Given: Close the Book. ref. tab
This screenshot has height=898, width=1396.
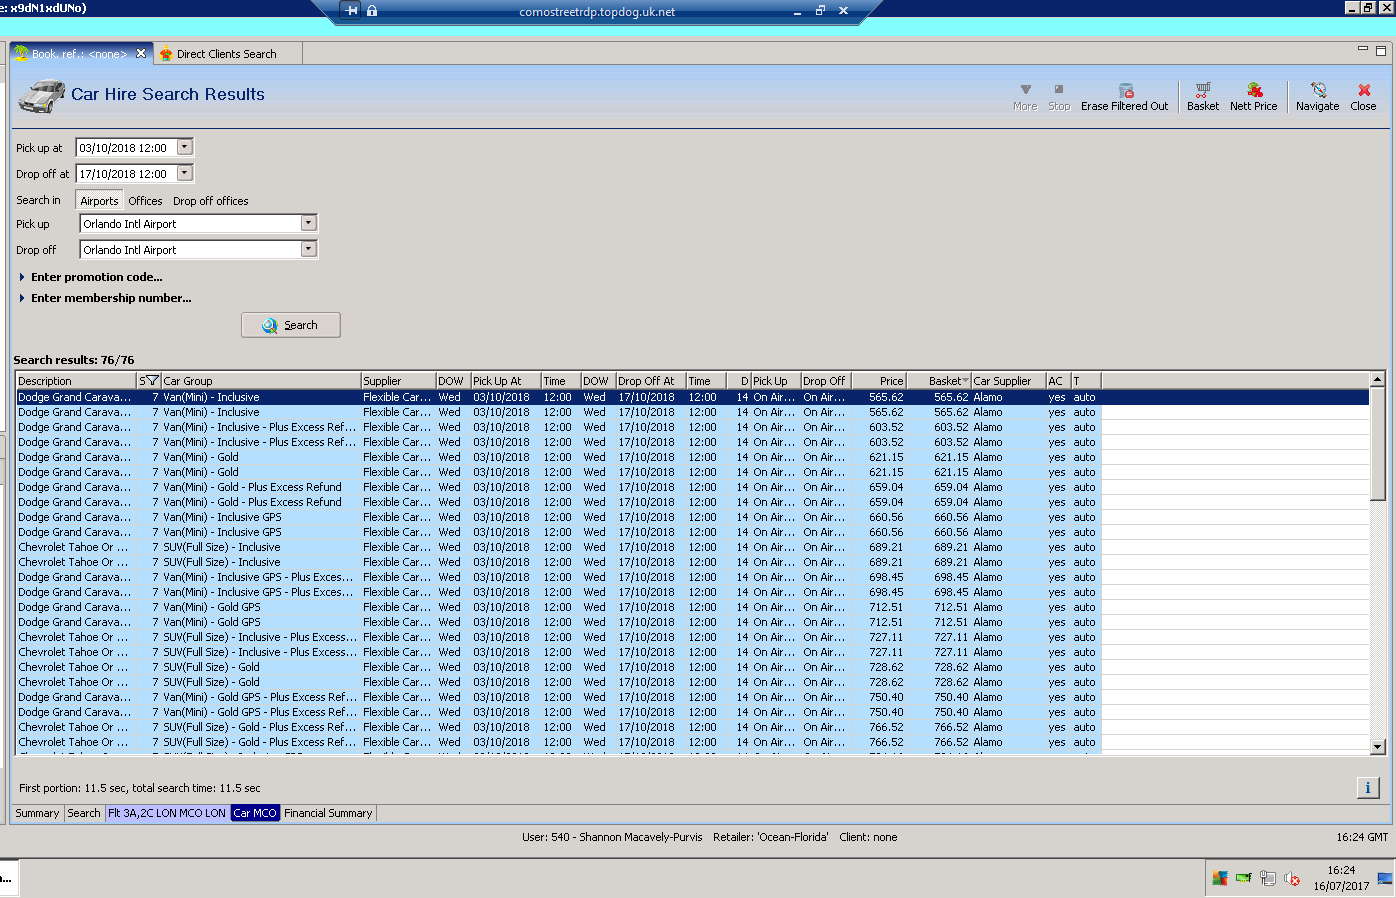Looking at the screenshot, I should [x=141, y=54].
